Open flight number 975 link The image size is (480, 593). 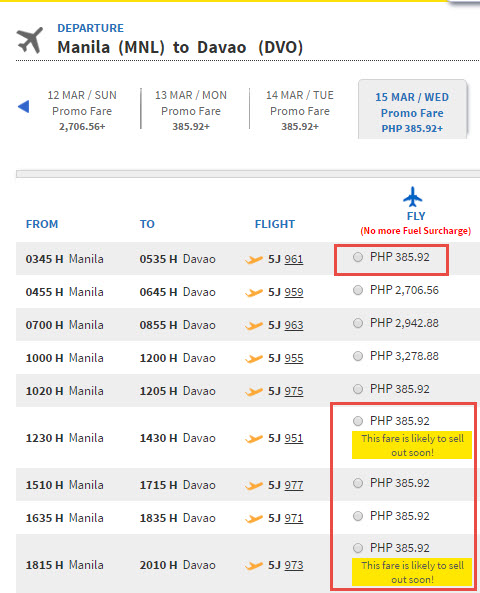pyautogui.click(x=294, y=391)
